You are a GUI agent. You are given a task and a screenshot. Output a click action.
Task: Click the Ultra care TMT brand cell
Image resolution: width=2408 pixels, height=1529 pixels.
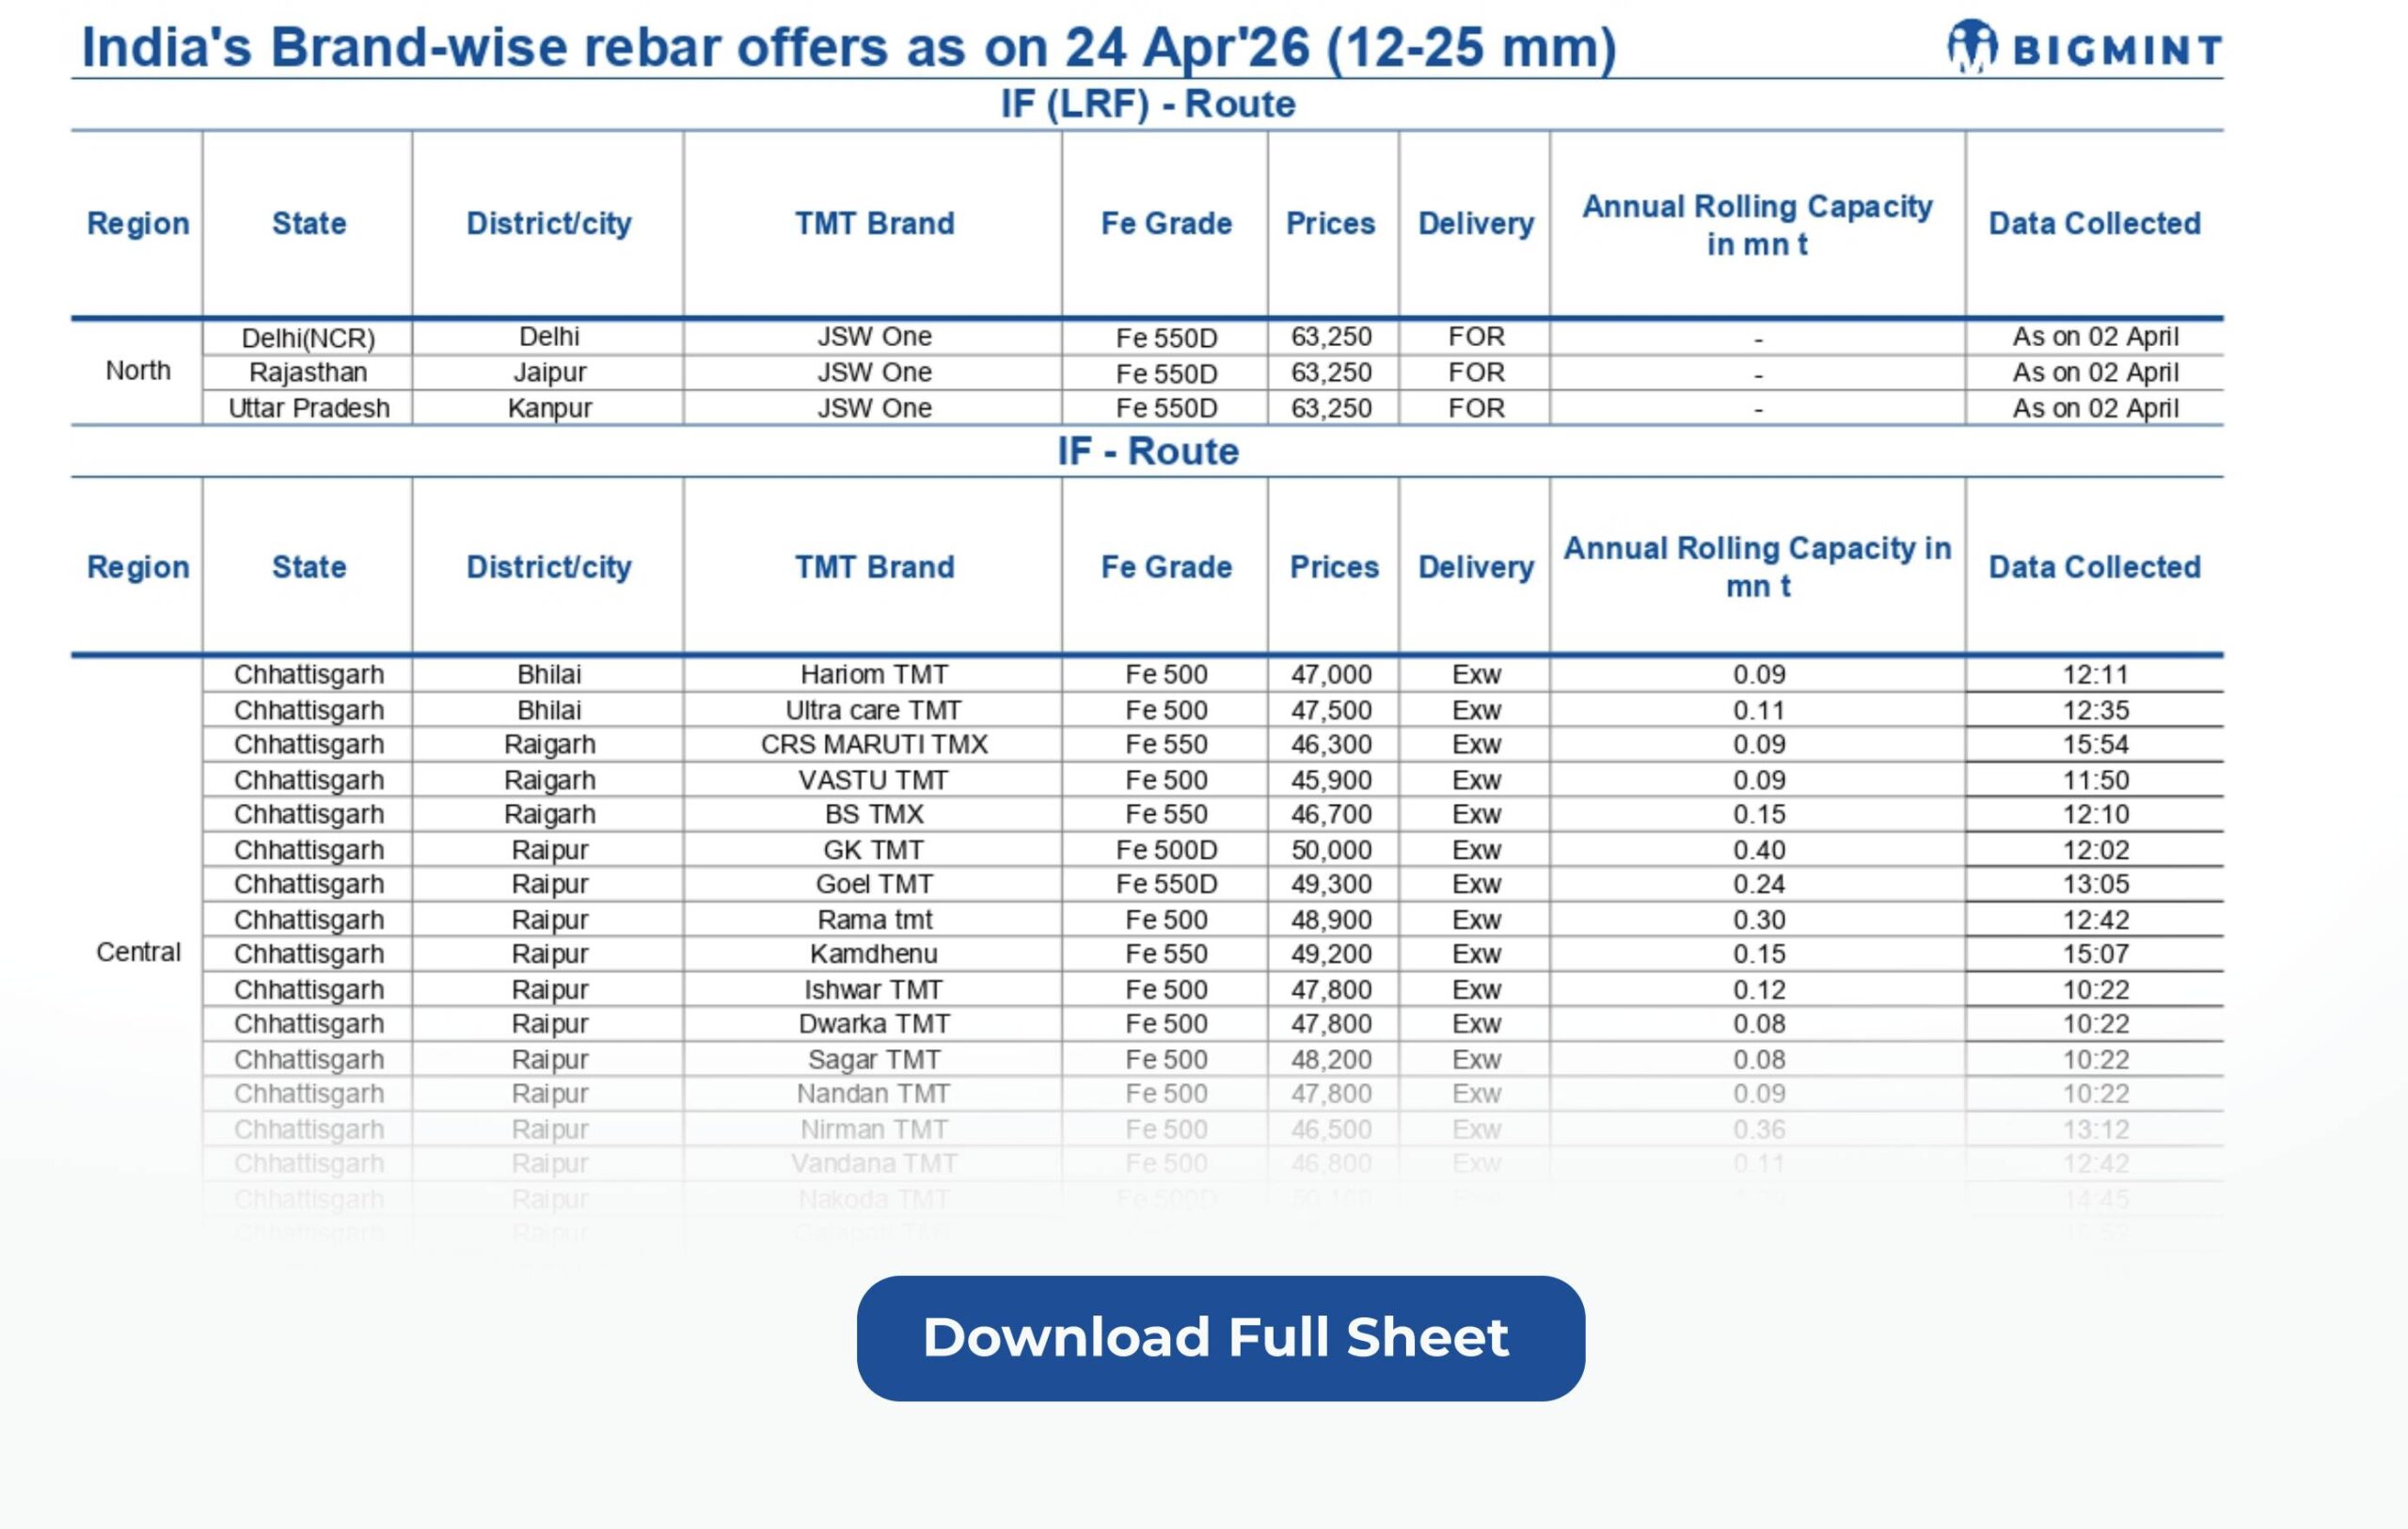tap(873, 710)
